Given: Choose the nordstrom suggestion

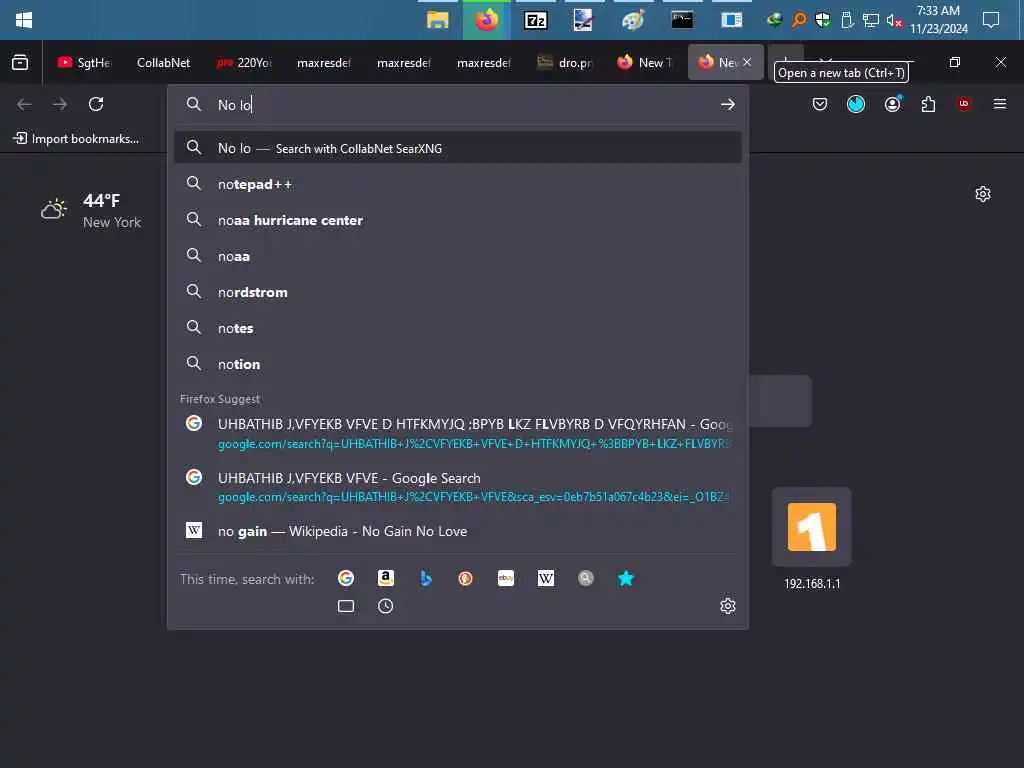Looking at the screenshot, I should tap(458, 292).
